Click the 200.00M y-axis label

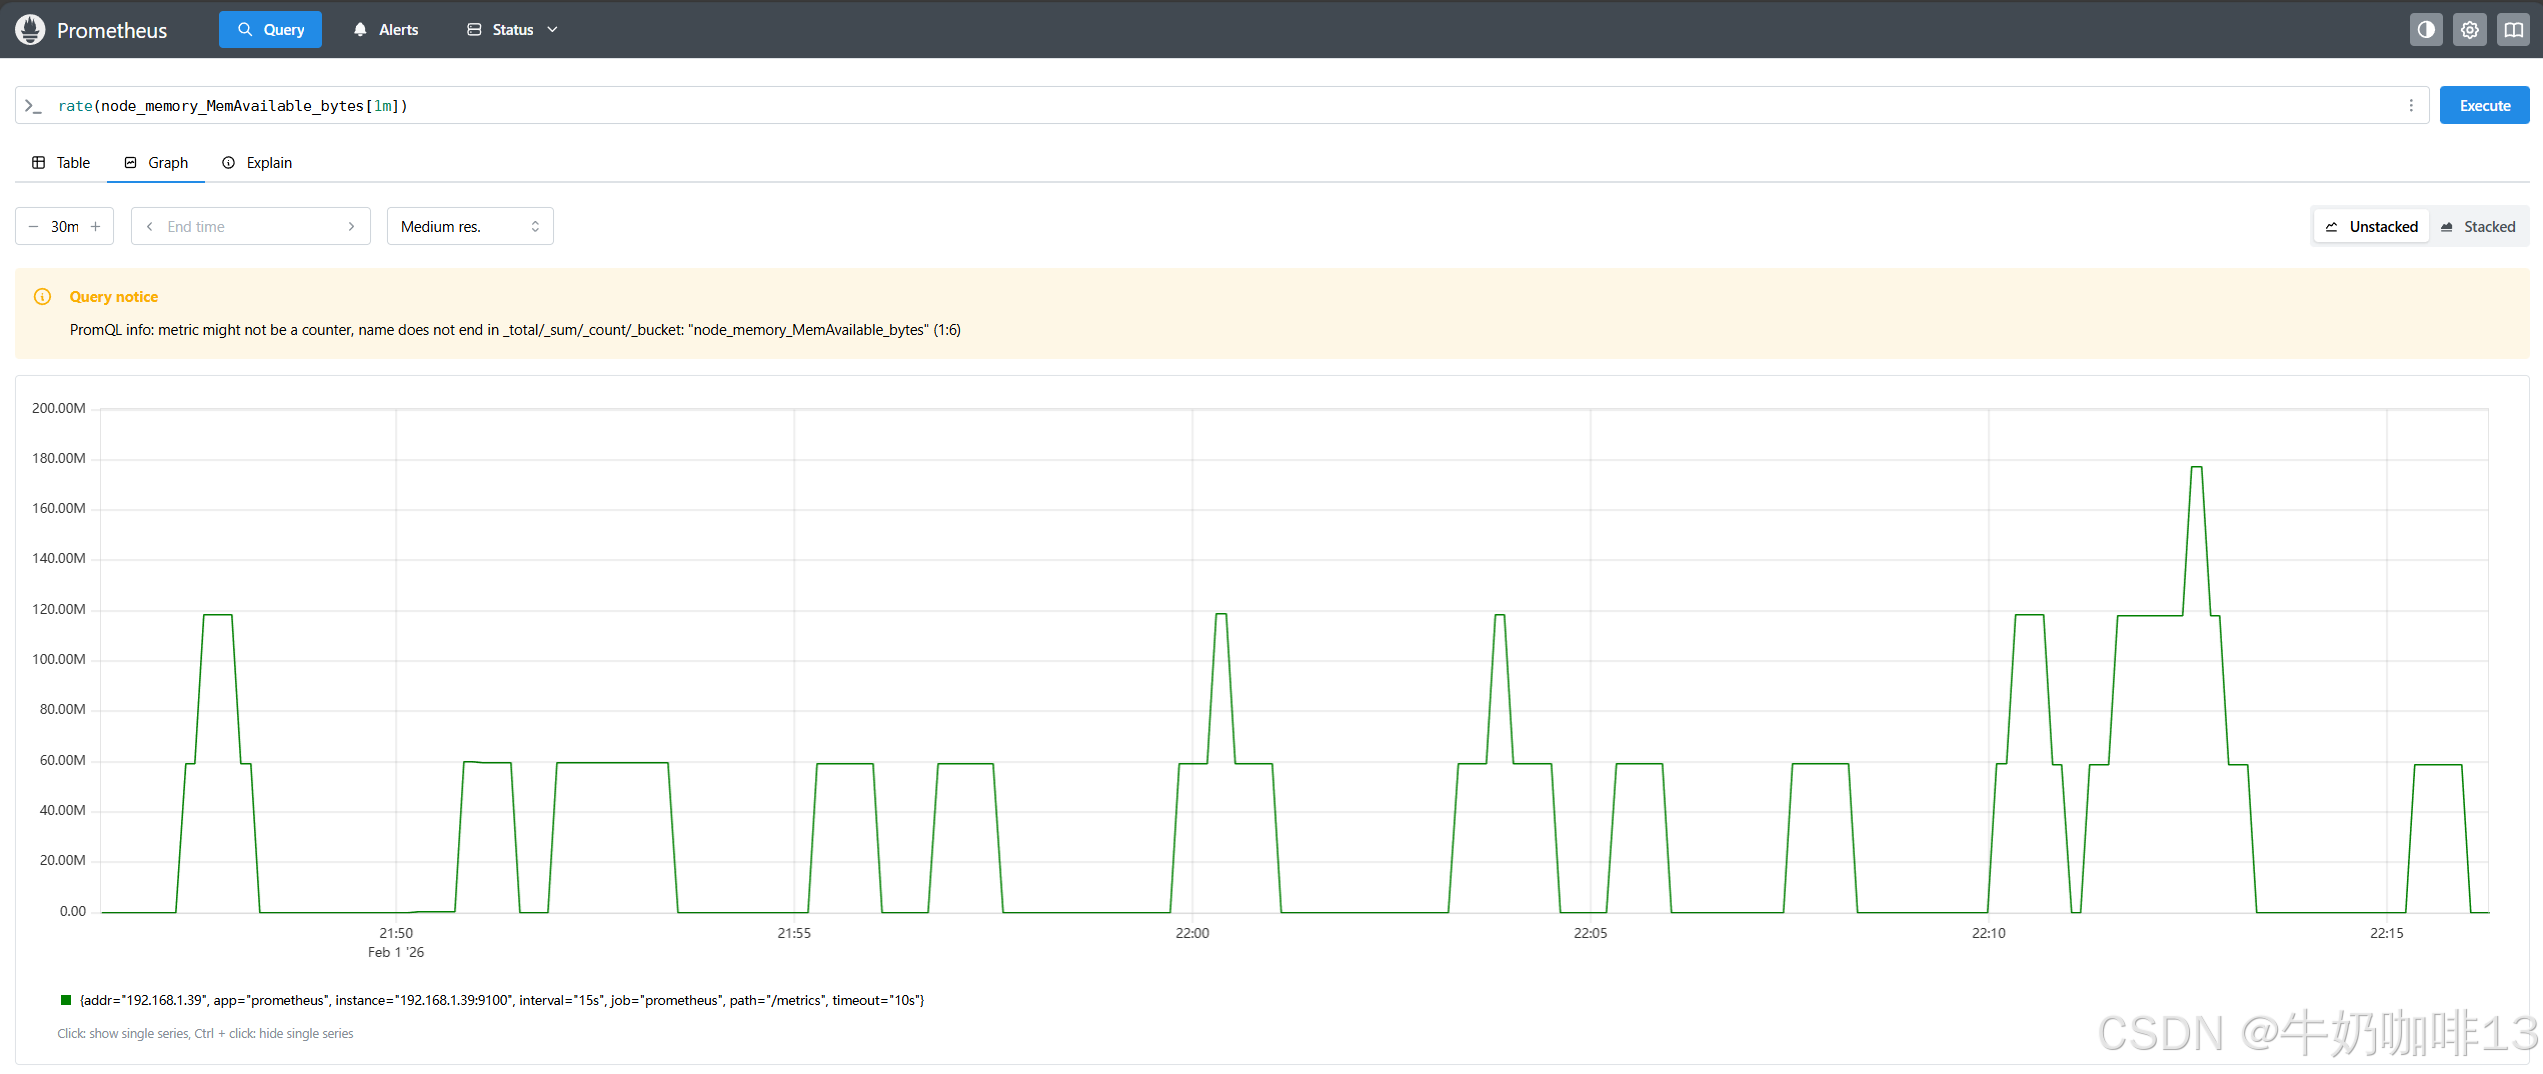(x=58, y=408)
